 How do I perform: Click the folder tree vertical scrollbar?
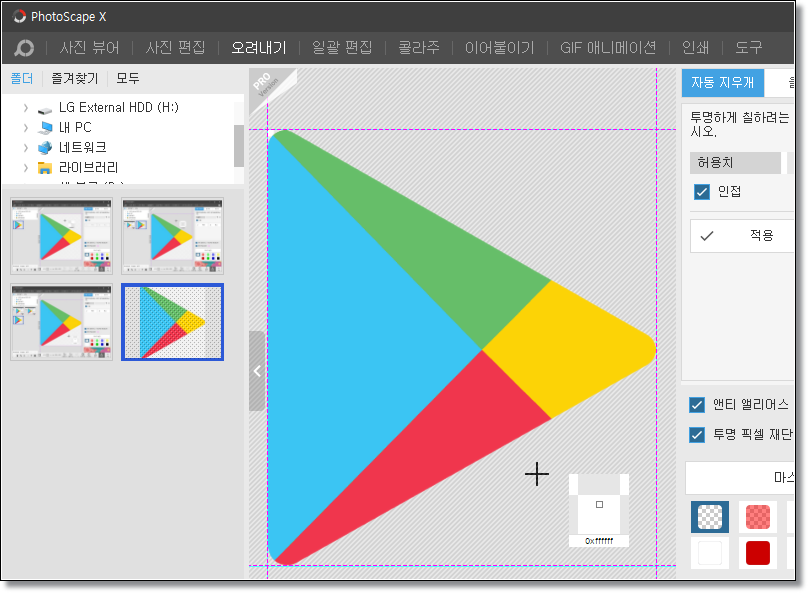coord(239,146)
